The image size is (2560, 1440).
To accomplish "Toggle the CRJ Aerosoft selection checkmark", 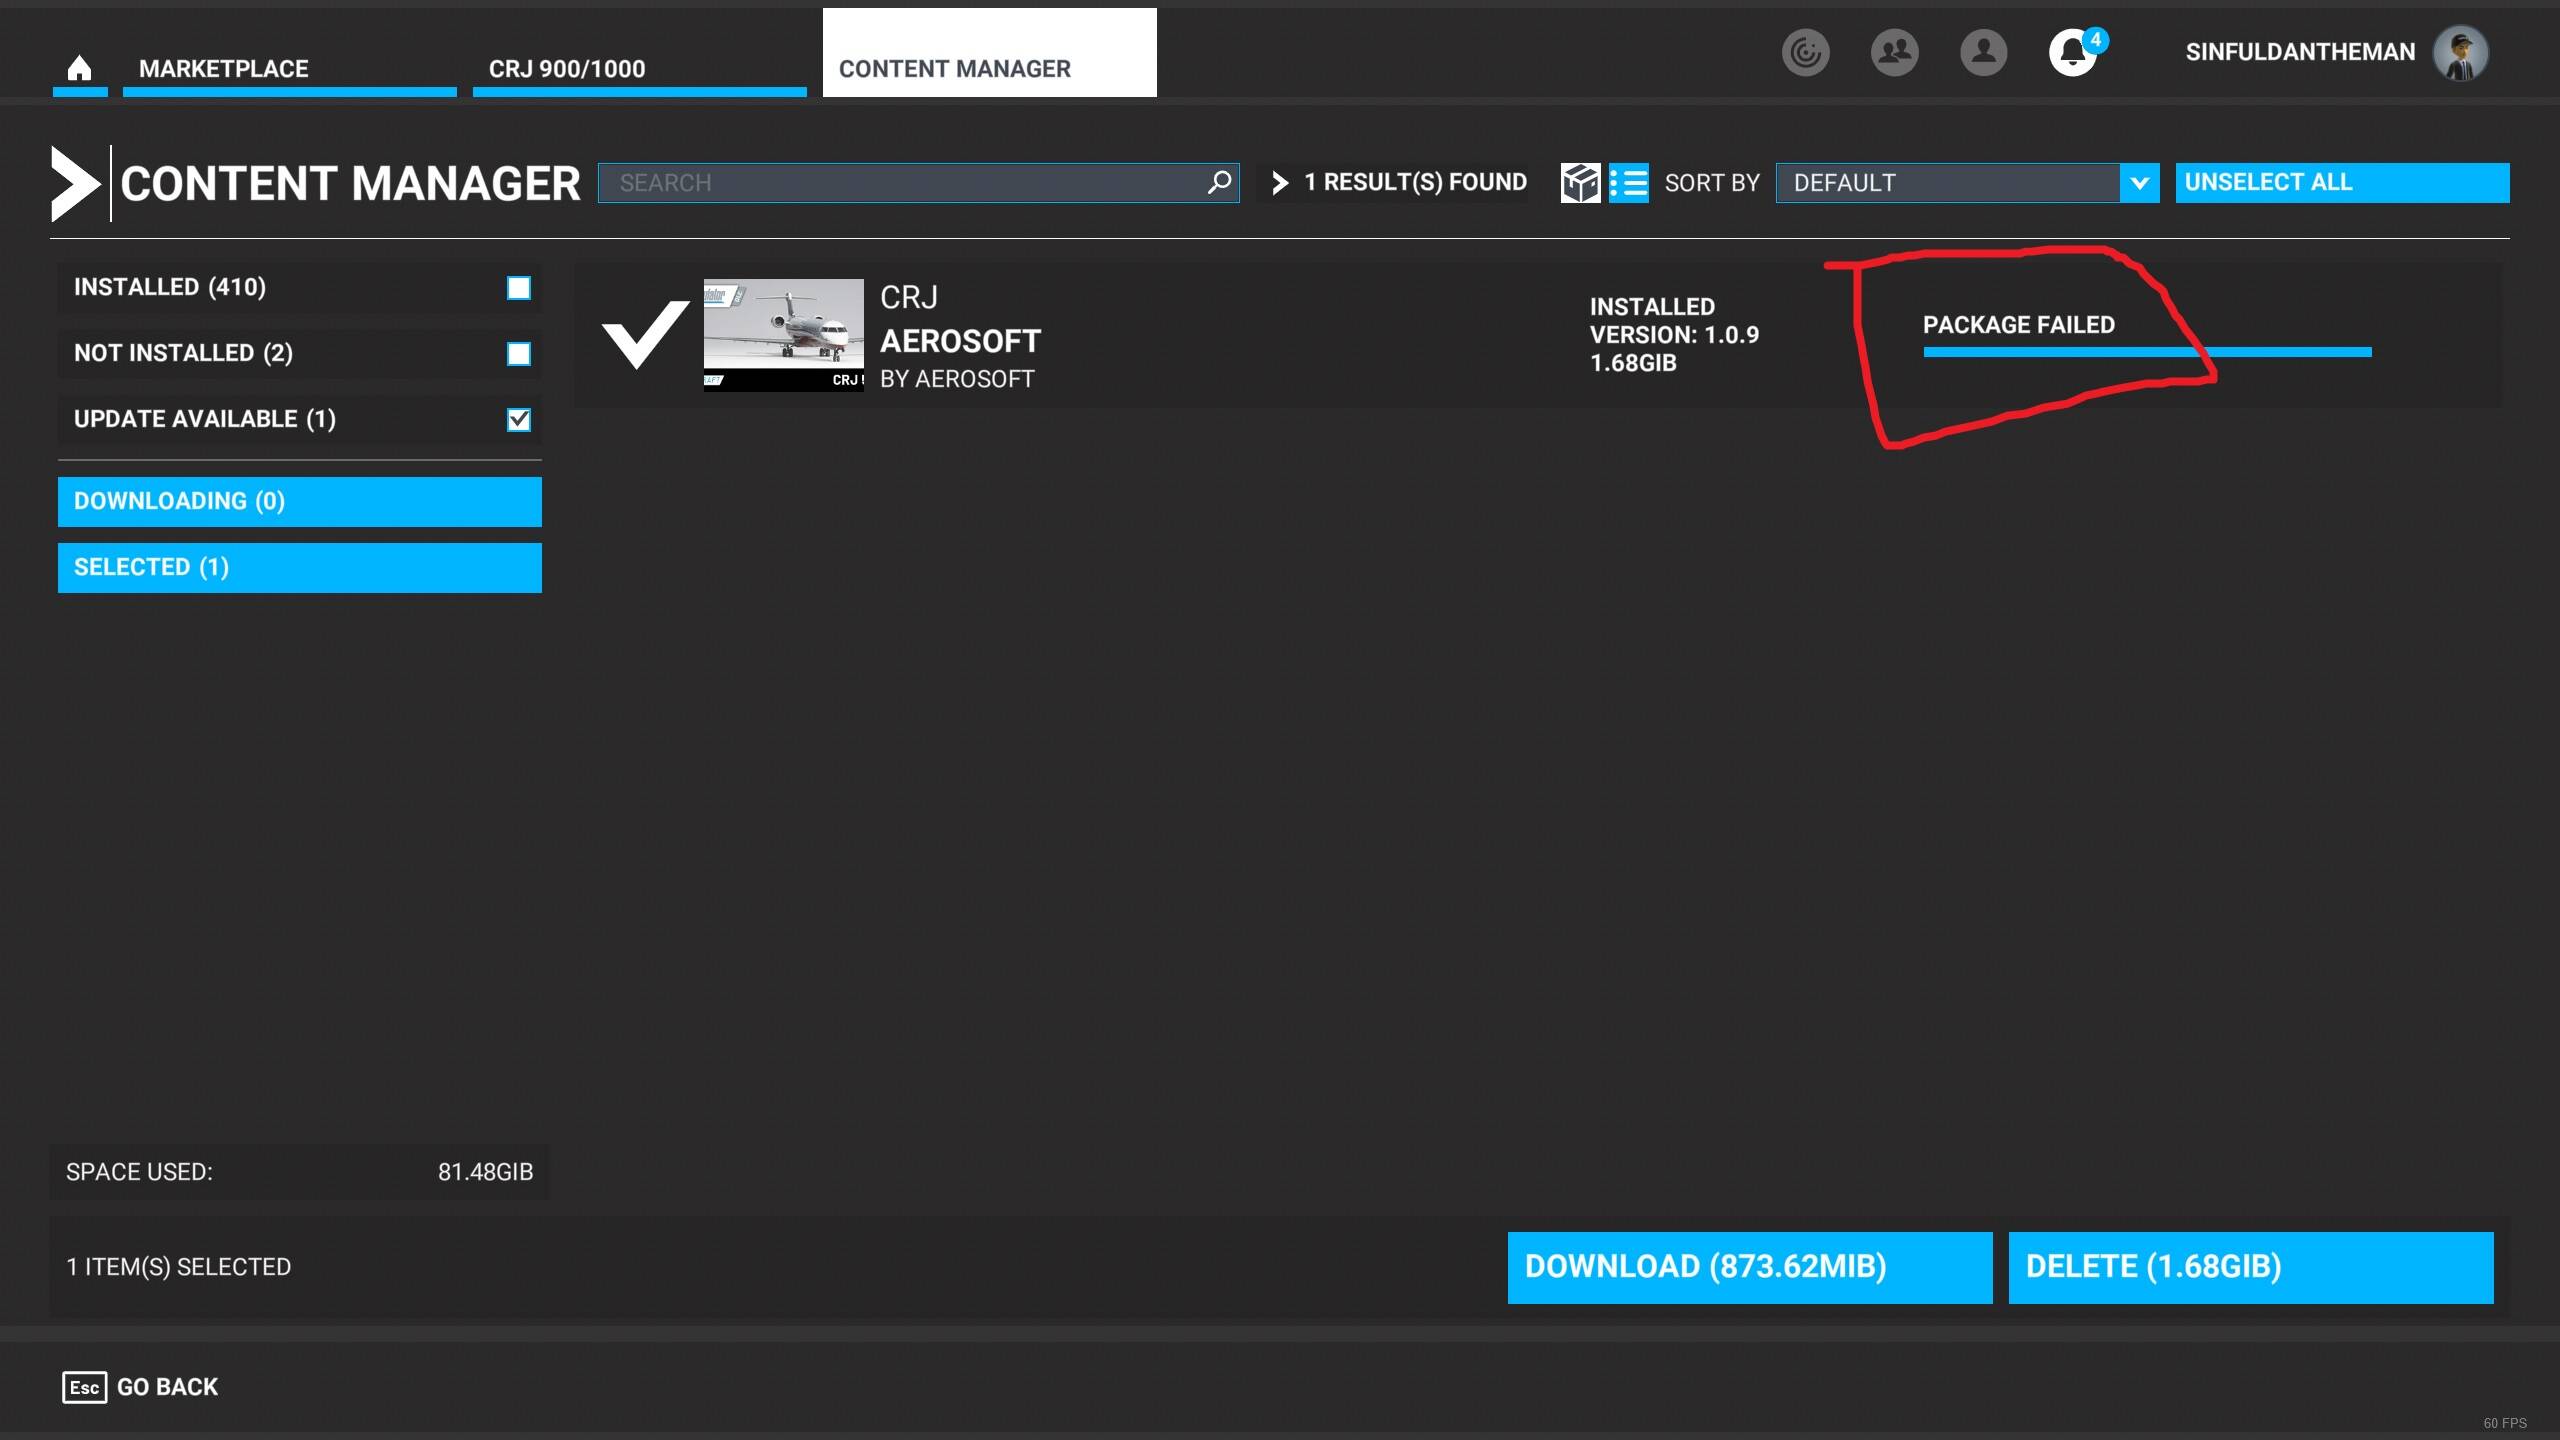I will (x=645, y=335).
